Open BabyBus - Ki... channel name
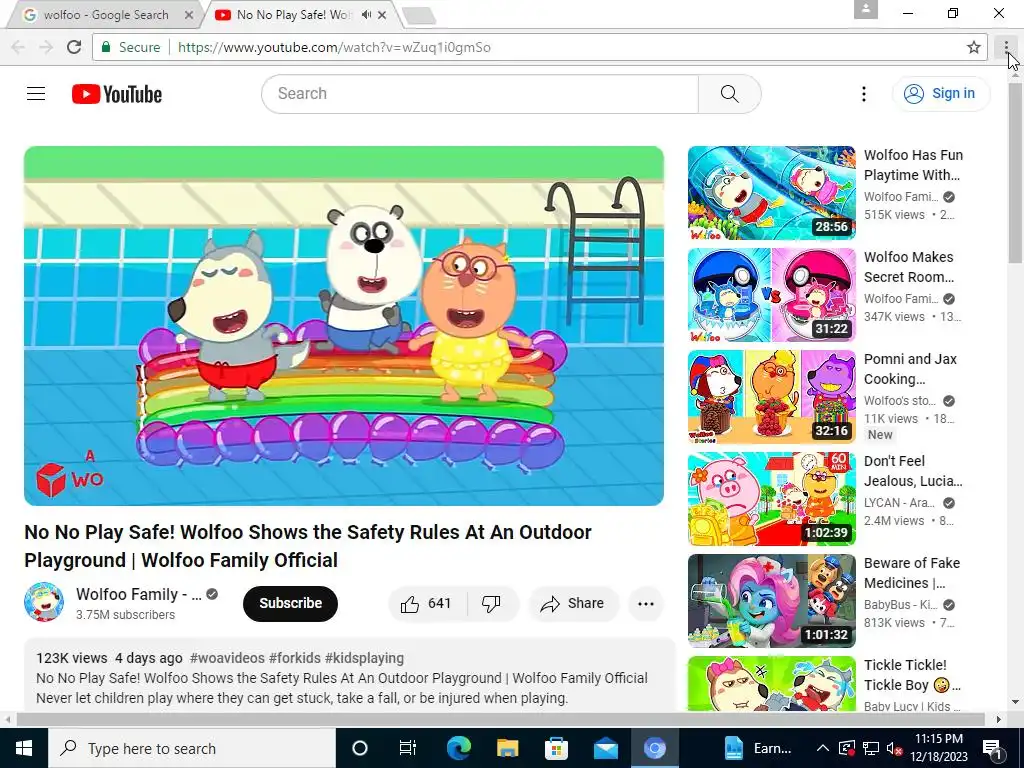Image resolution: width=1024 pixels, height=768 pixels. point(901,605)
